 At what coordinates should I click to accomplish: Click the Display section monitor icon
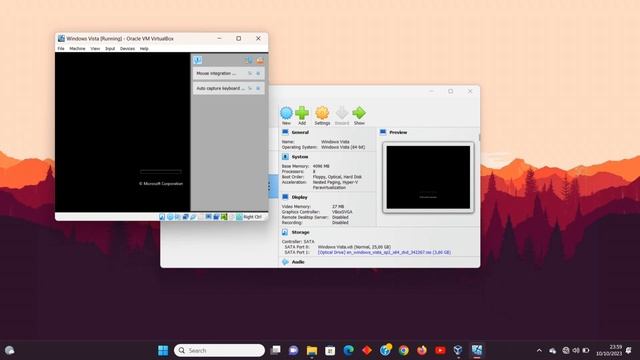285,197
